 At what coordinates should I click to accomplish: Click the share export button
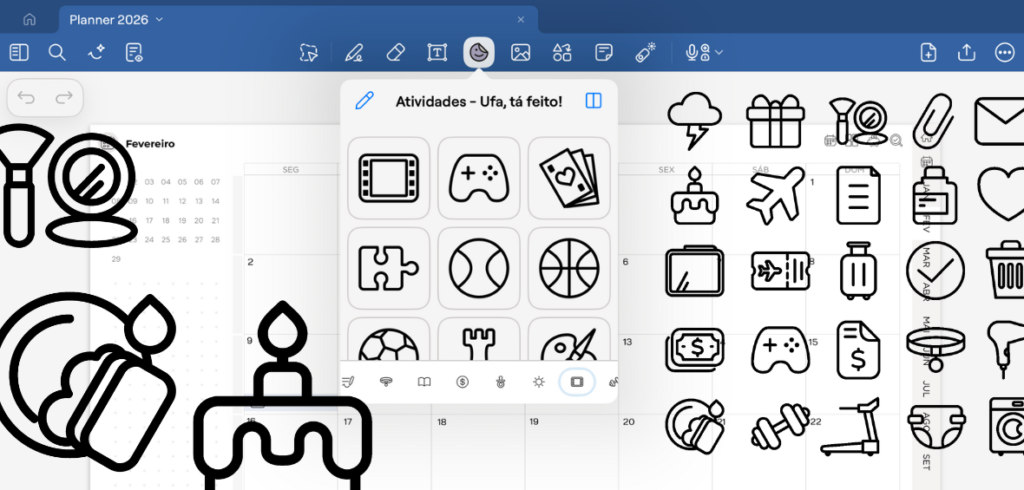click(966, 52)
